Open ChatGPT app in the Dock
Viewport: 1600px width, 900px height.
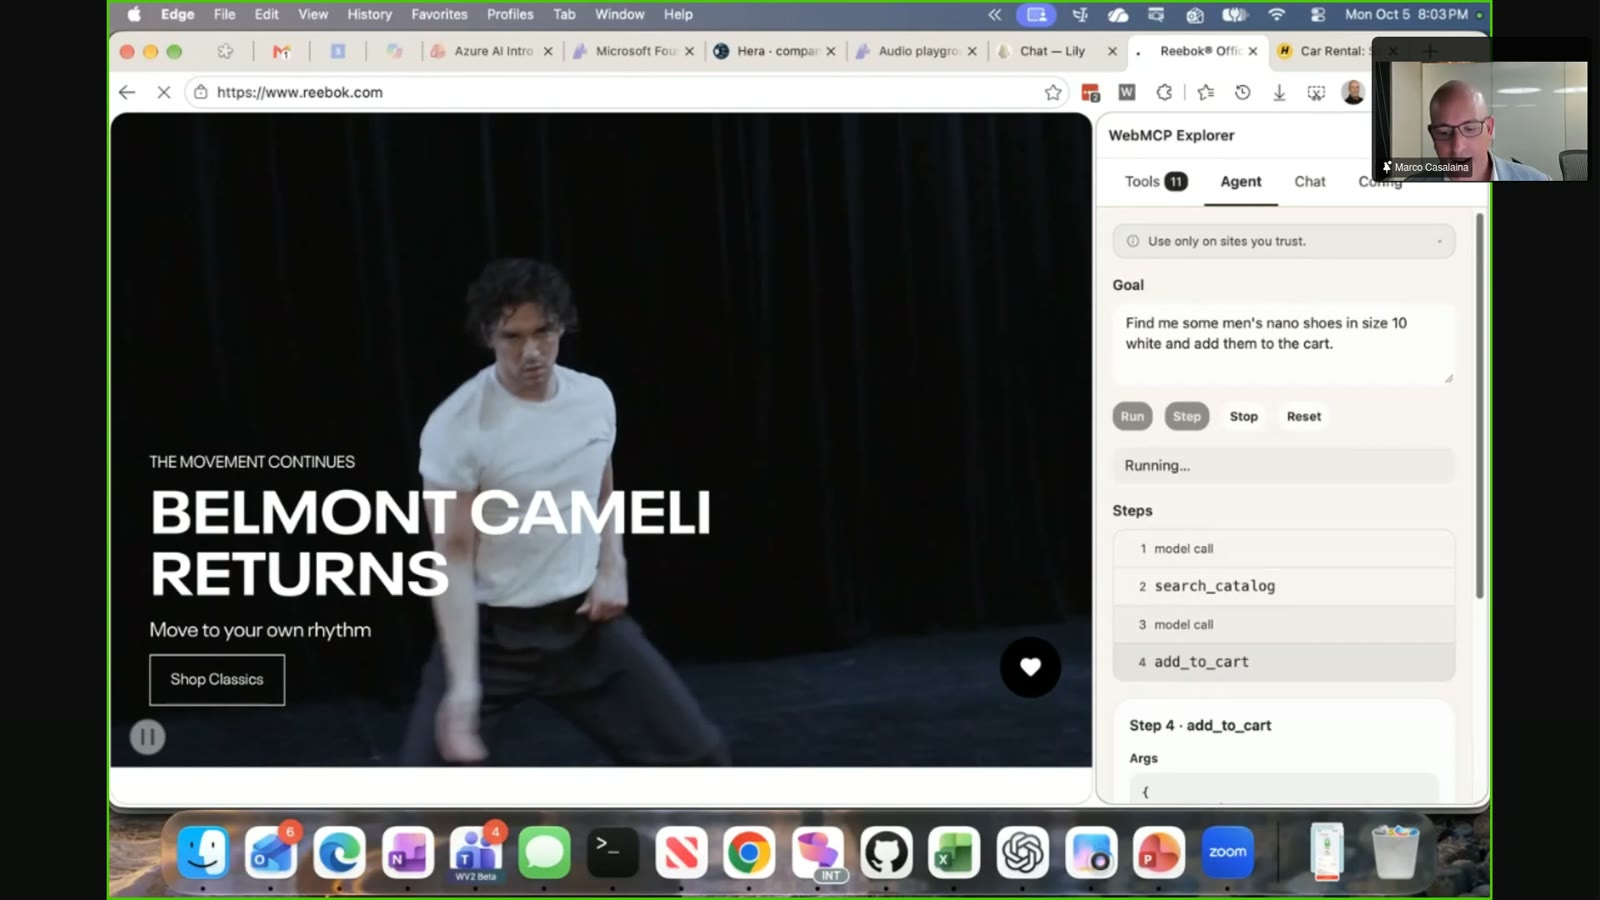pos(1022,852)
